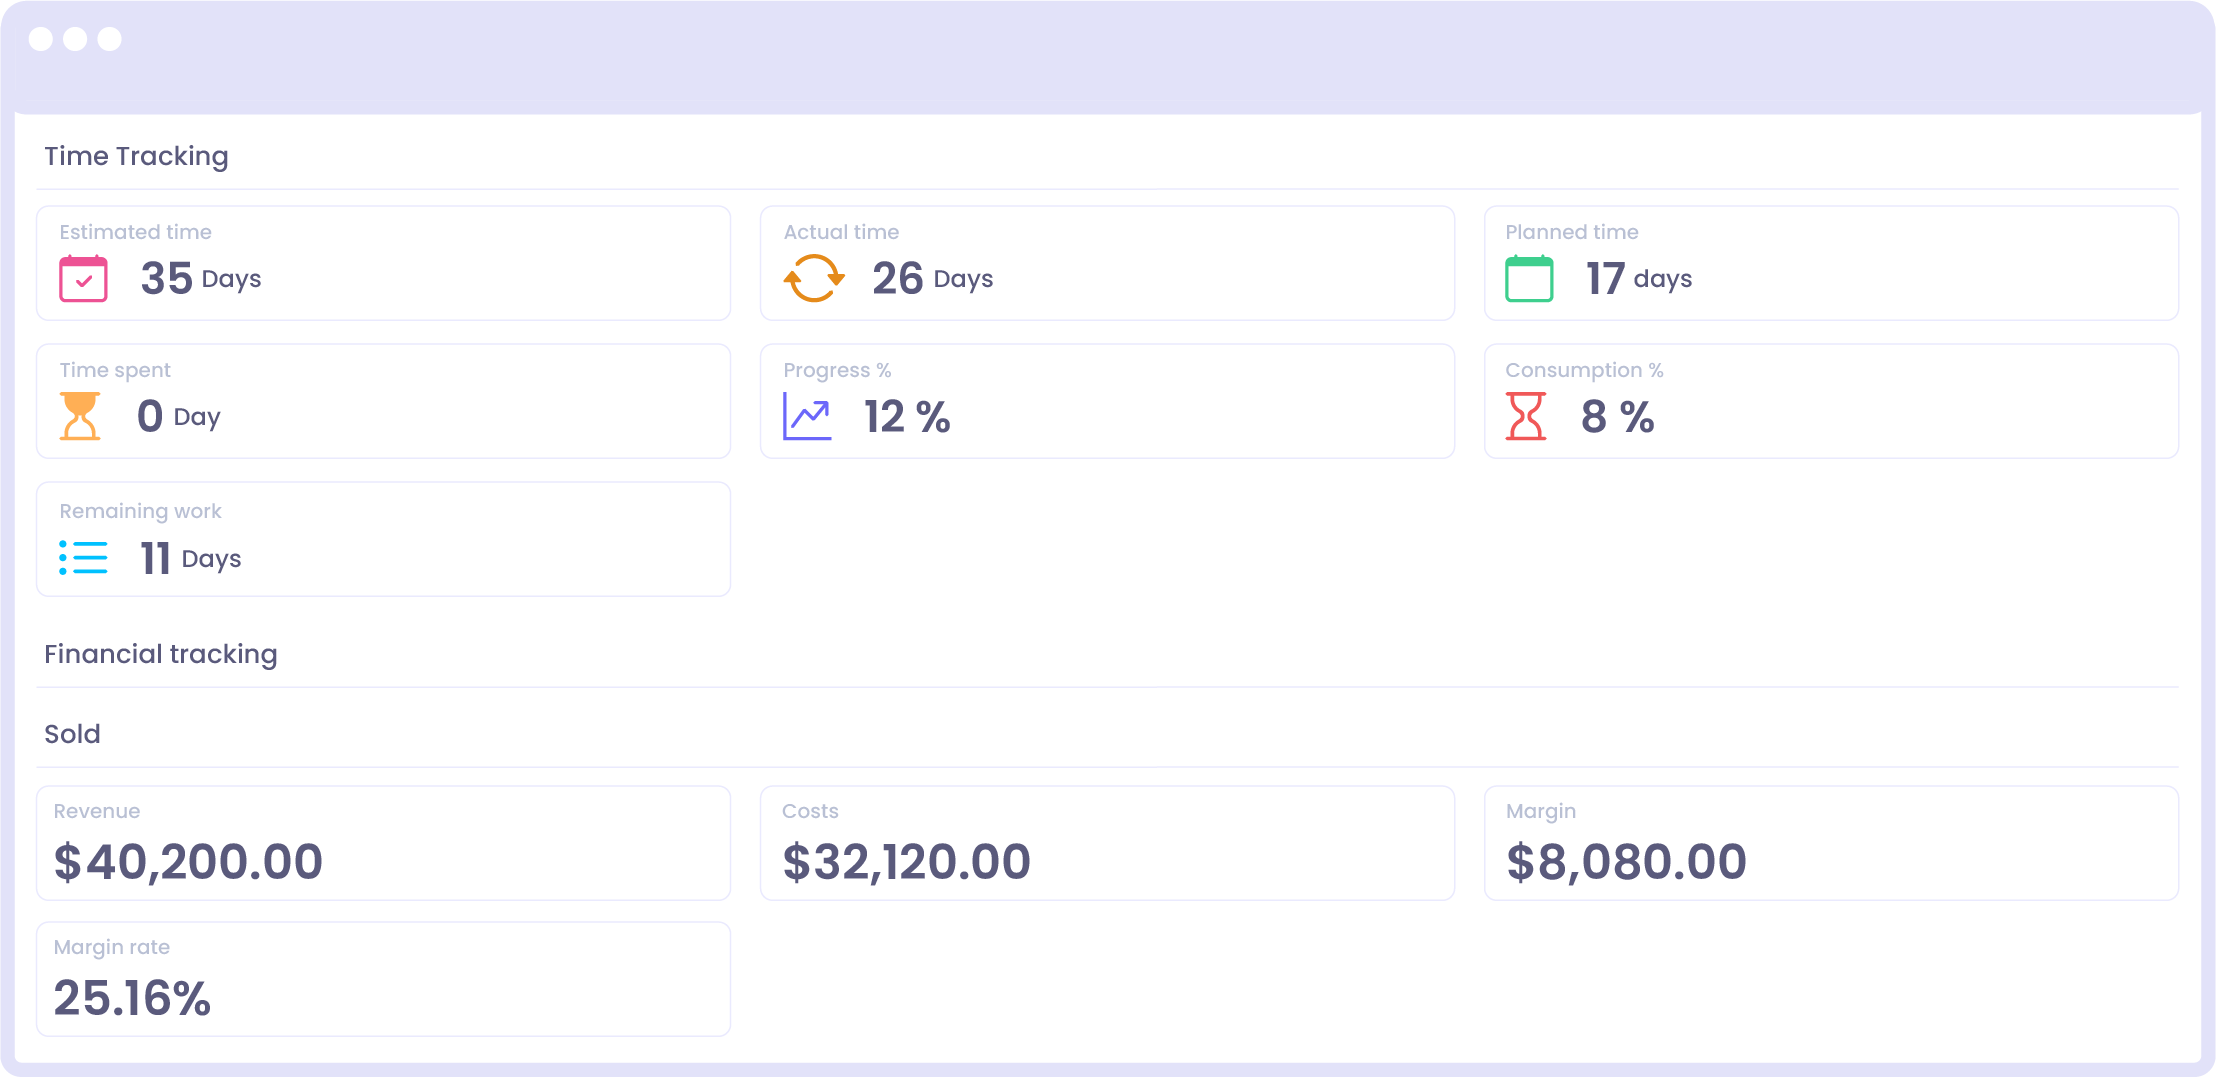The image size is (2216, 1077).
Task: Click the red Consumption % hourglass icon
Action: (x=1526, y=416)
